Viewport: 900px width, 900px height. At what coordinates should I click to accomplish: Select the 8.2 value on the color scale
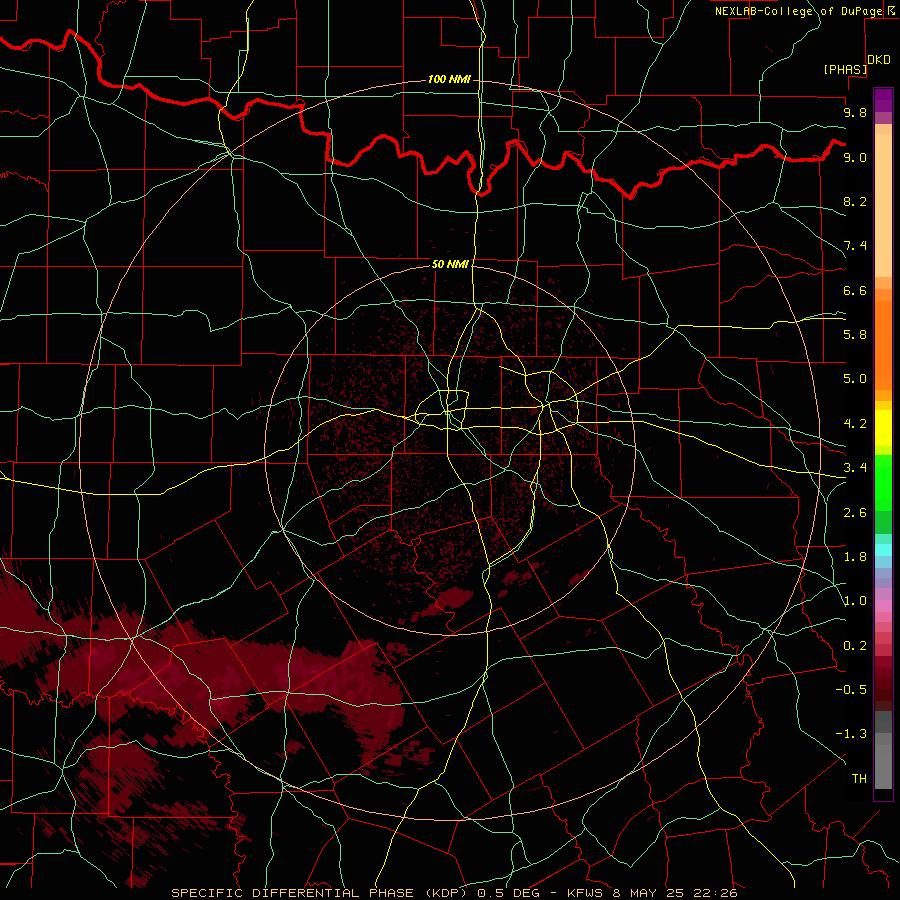855,201
